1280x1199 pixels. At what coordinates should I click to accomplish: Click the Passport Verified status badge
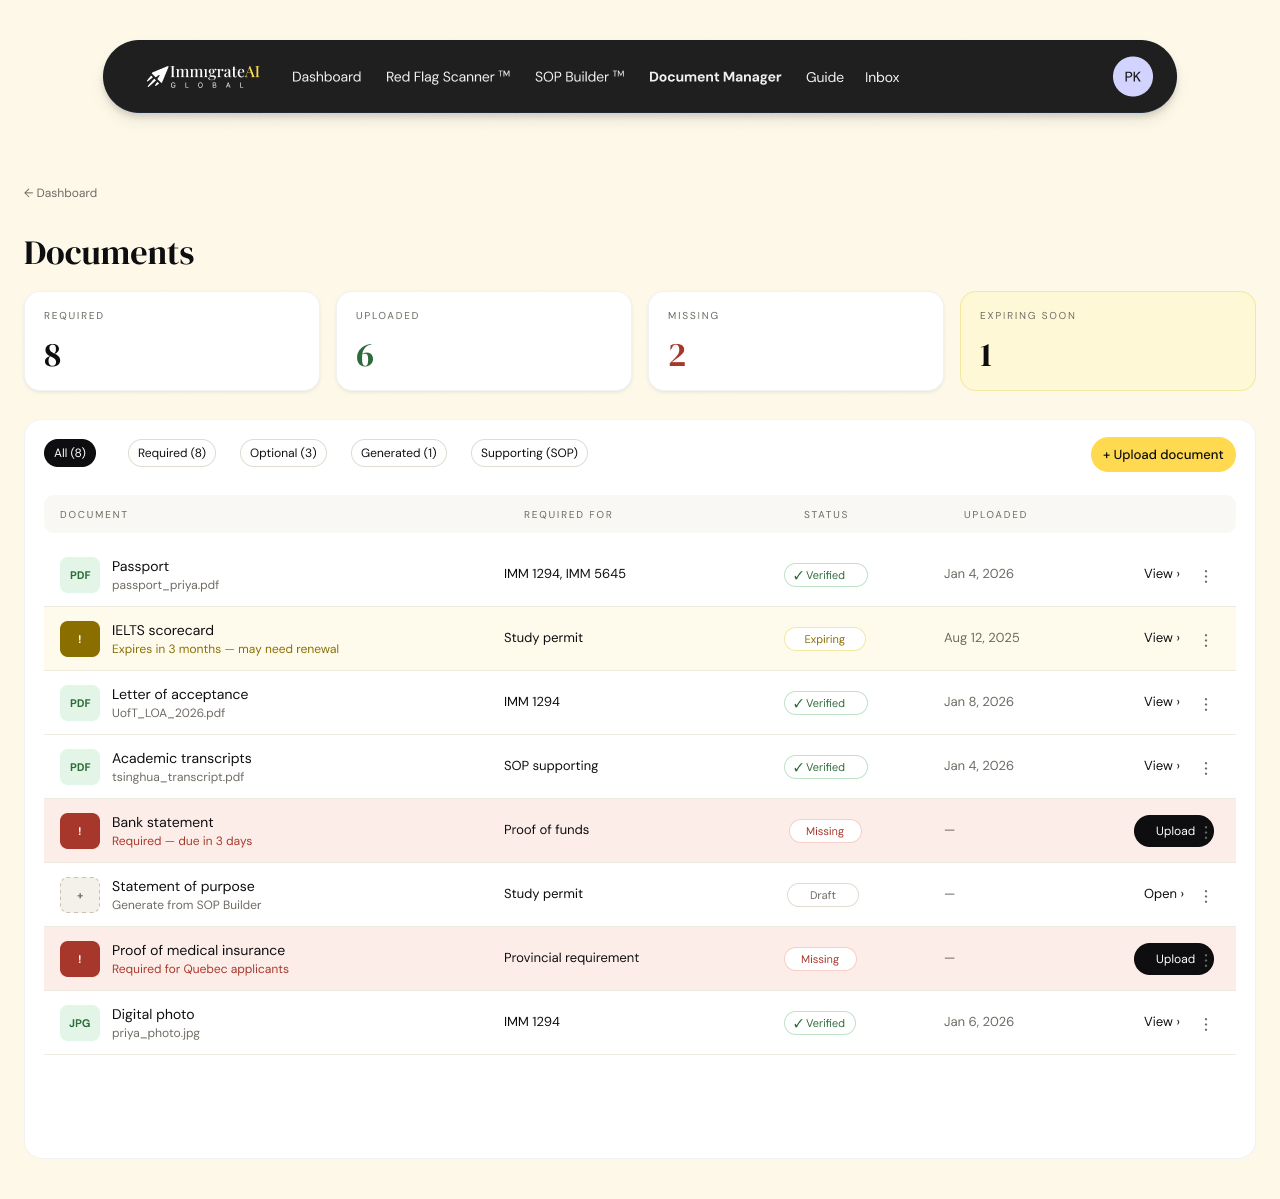826,575
